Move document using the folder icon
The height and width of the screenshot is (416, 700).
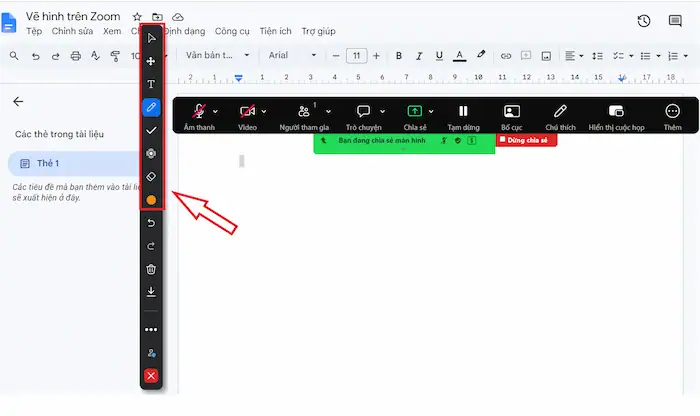(157, 17)
